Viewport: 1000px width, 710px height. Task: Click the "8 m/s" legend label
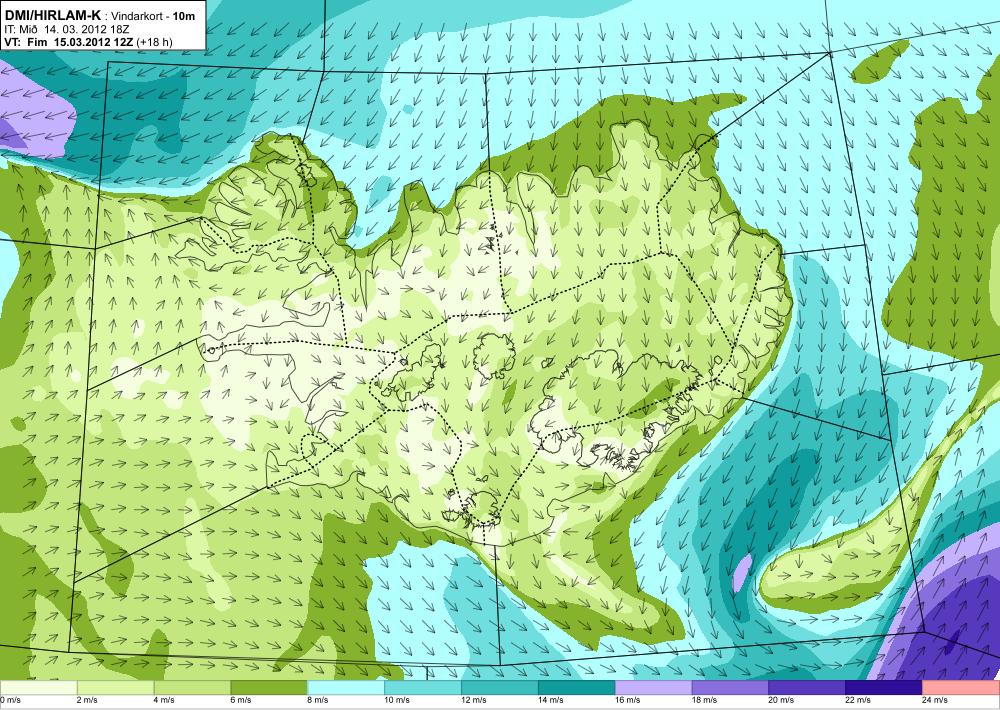click(x=318, y=700)
